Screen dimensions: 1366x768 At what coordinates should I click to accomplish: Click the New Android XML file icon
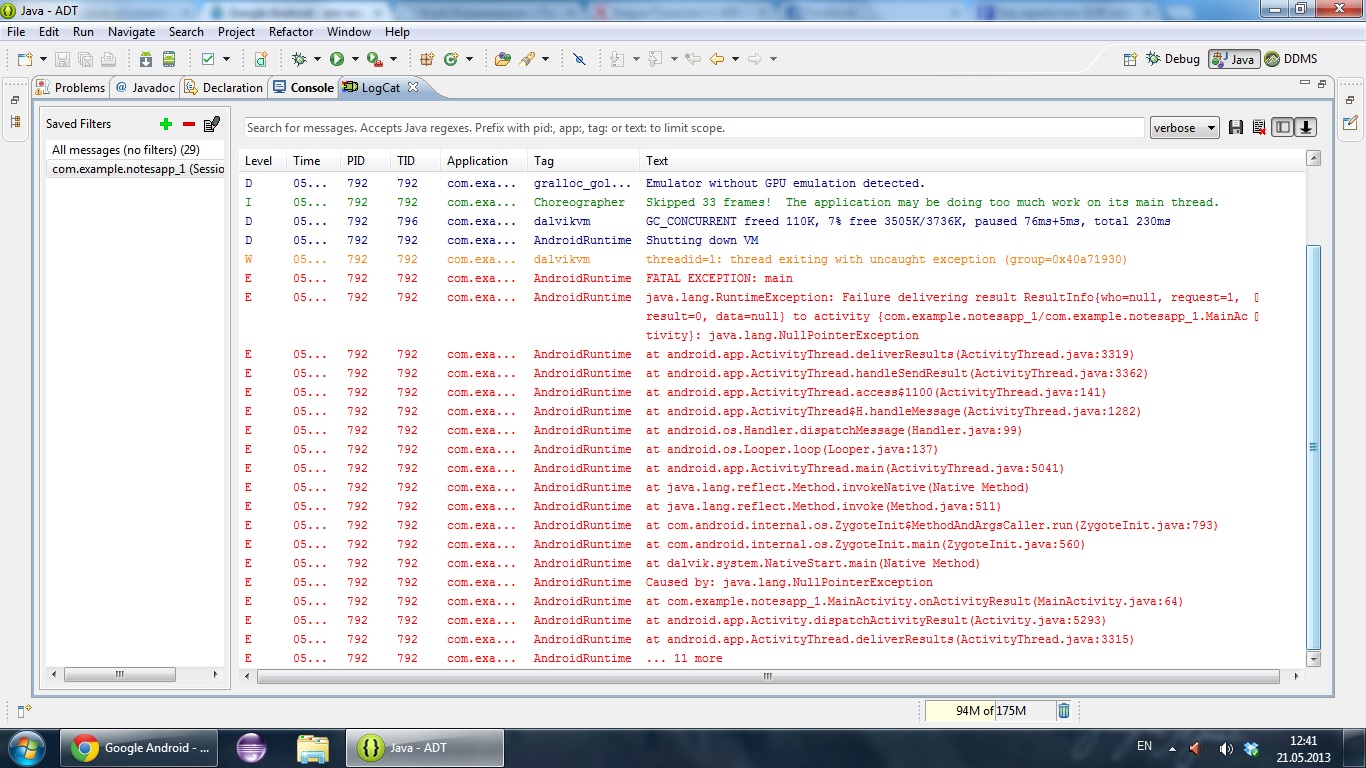coord(261,59)
